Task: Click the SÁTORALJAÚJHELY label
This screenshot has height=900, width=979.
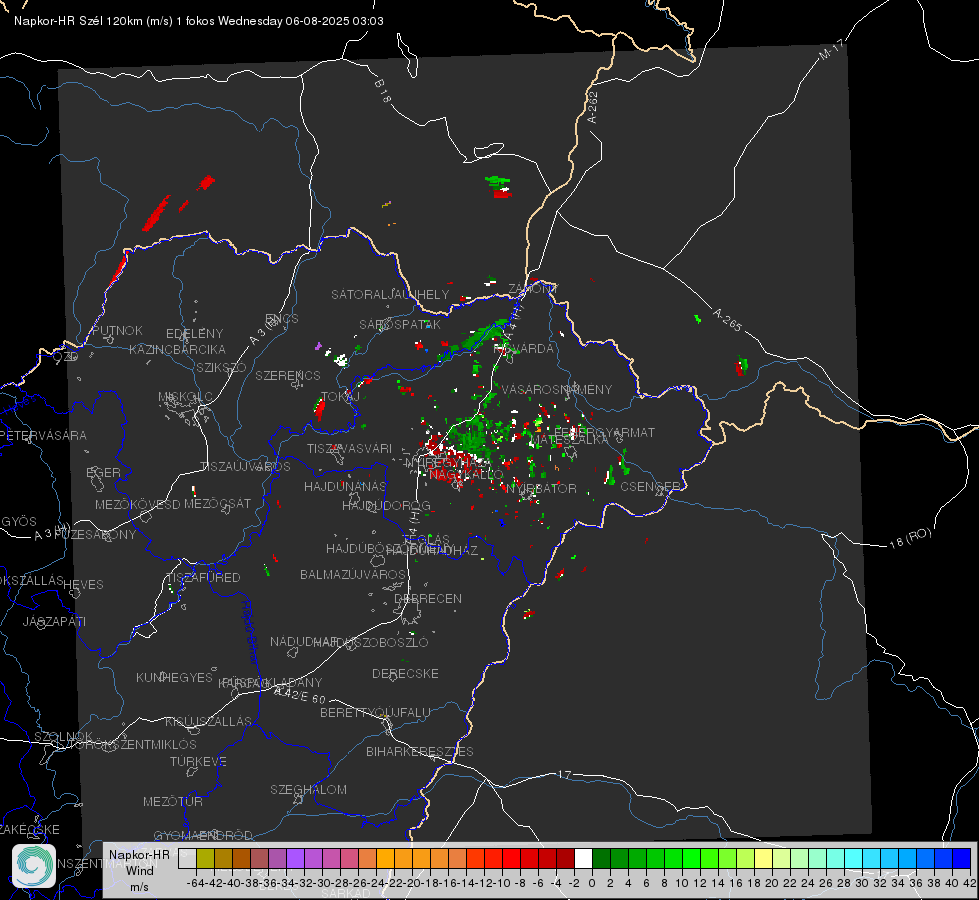Action: pos(390,294)
